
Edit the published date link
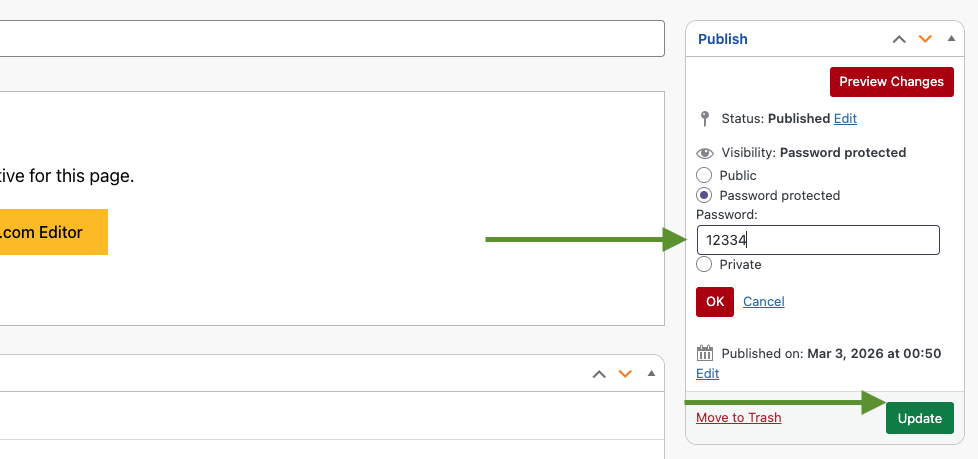click(707, 373)
